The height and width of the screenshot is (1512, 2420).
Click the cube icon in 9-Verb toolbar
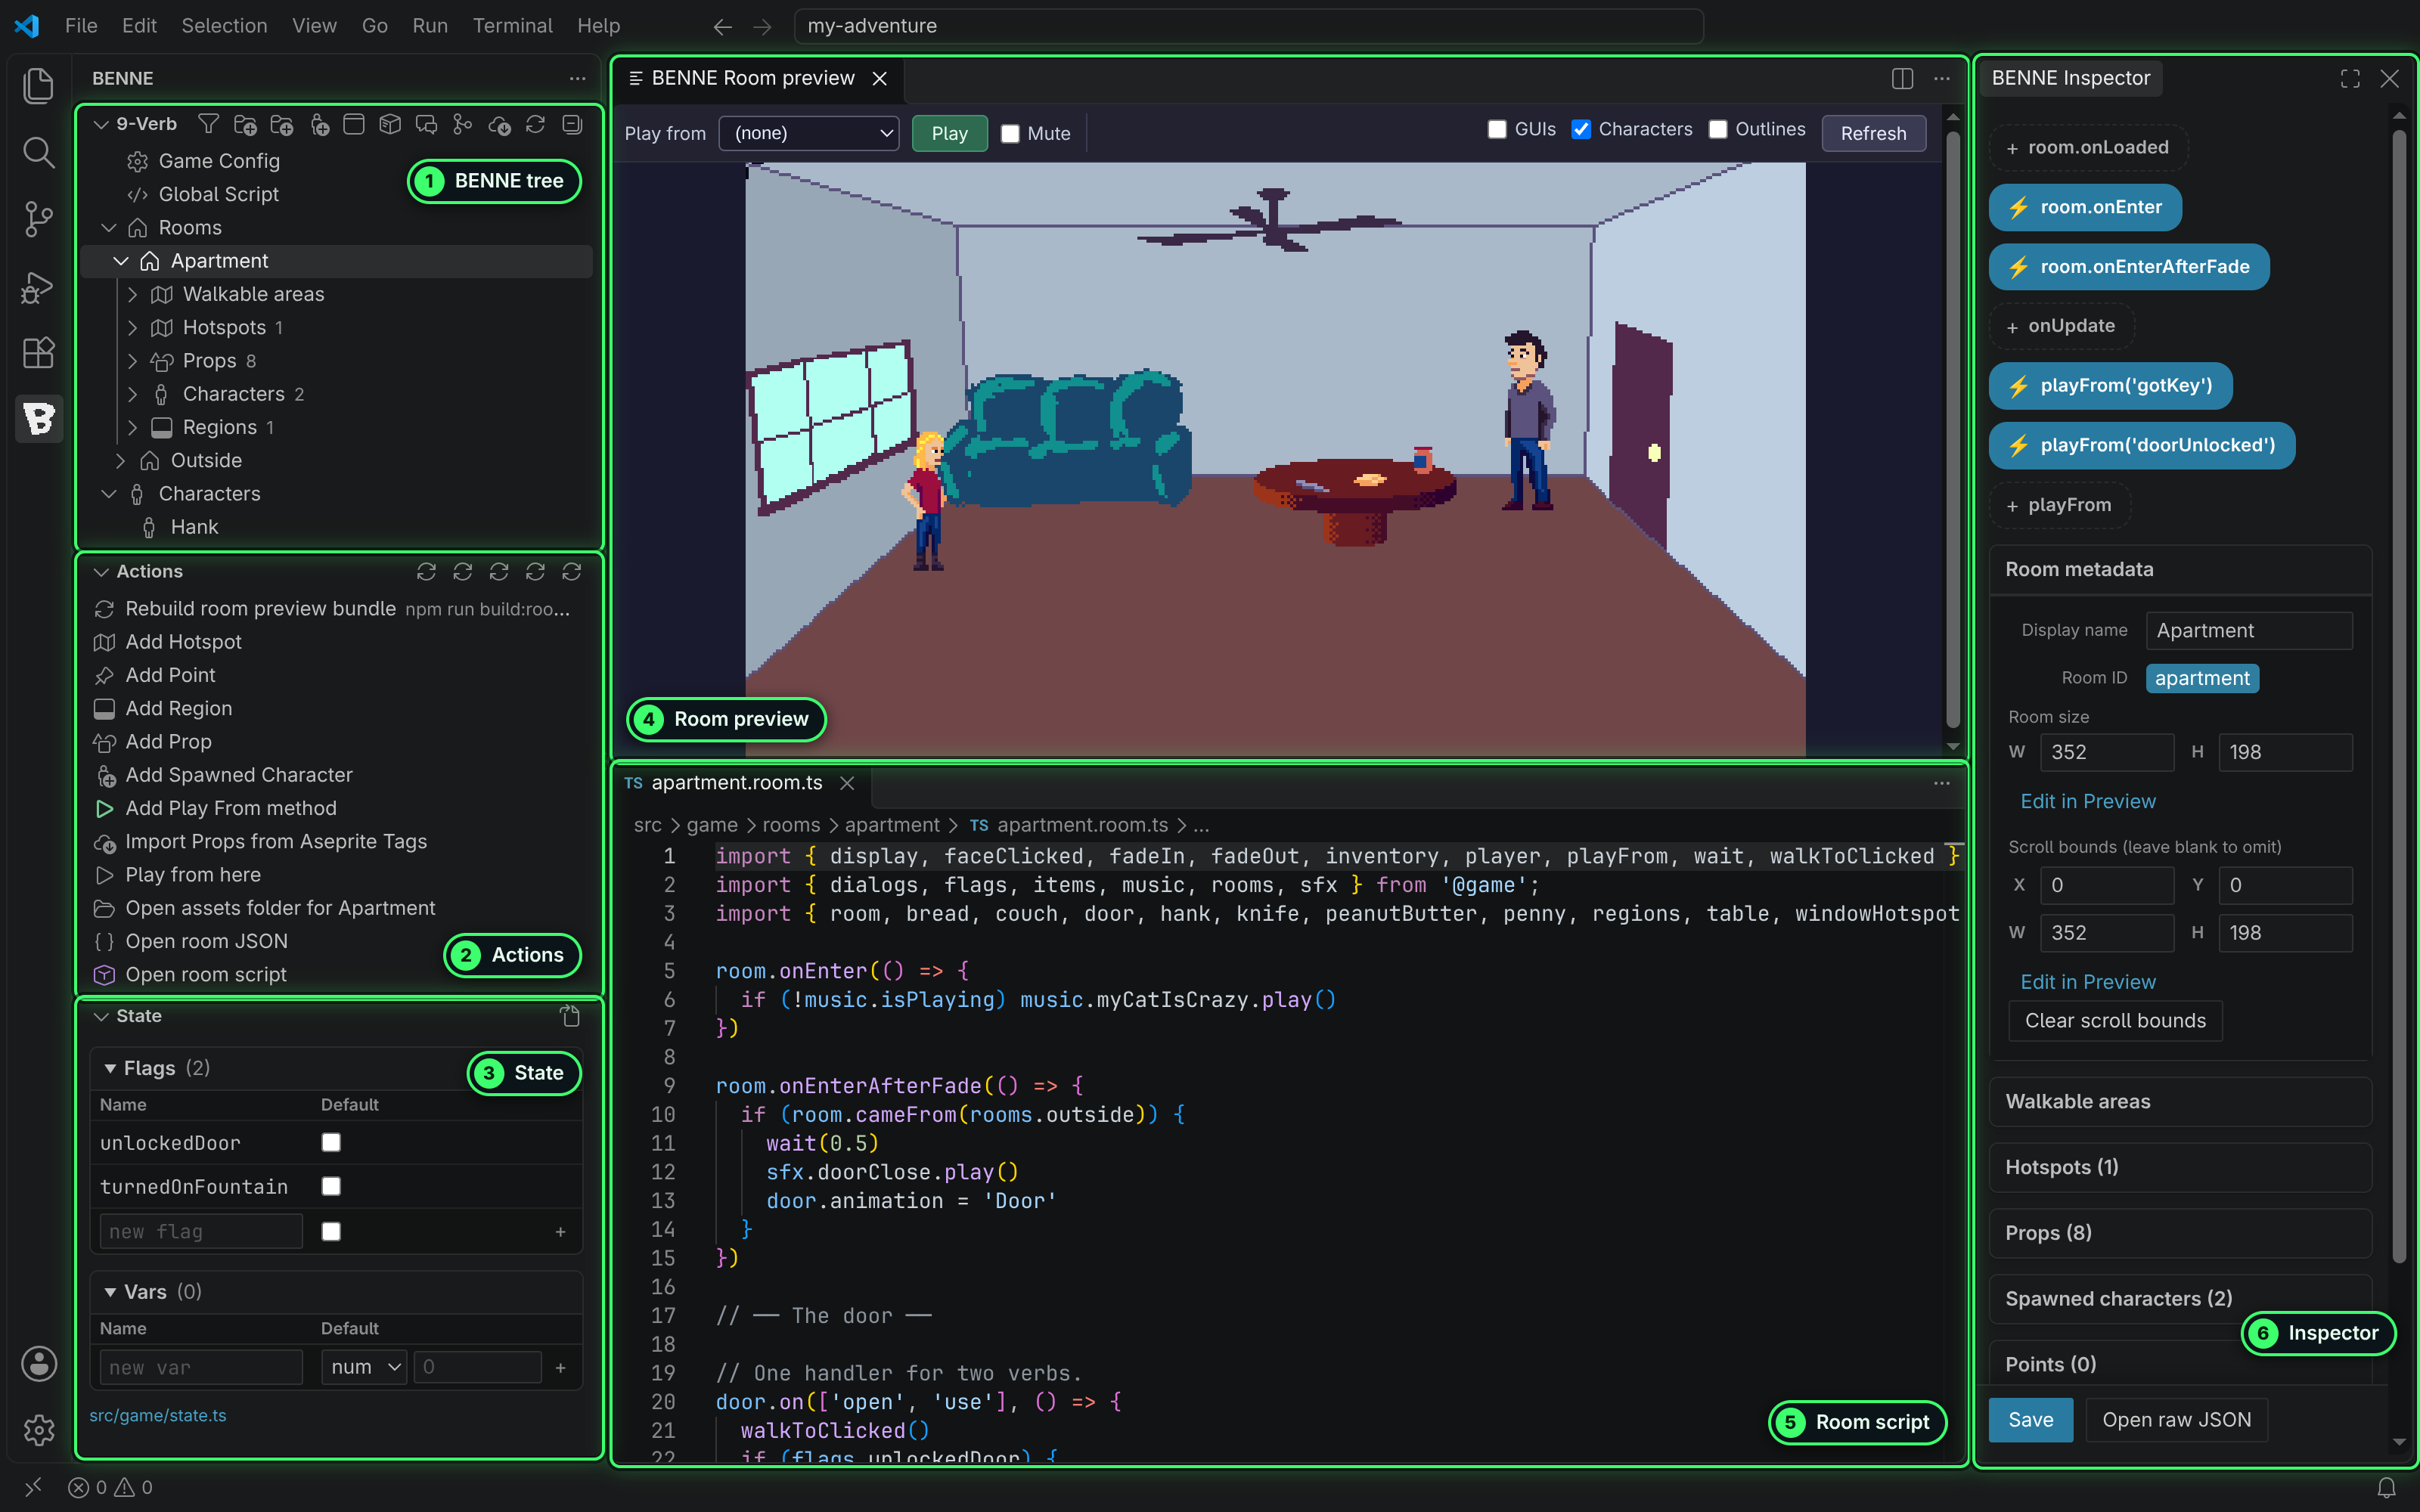(390, 124)
